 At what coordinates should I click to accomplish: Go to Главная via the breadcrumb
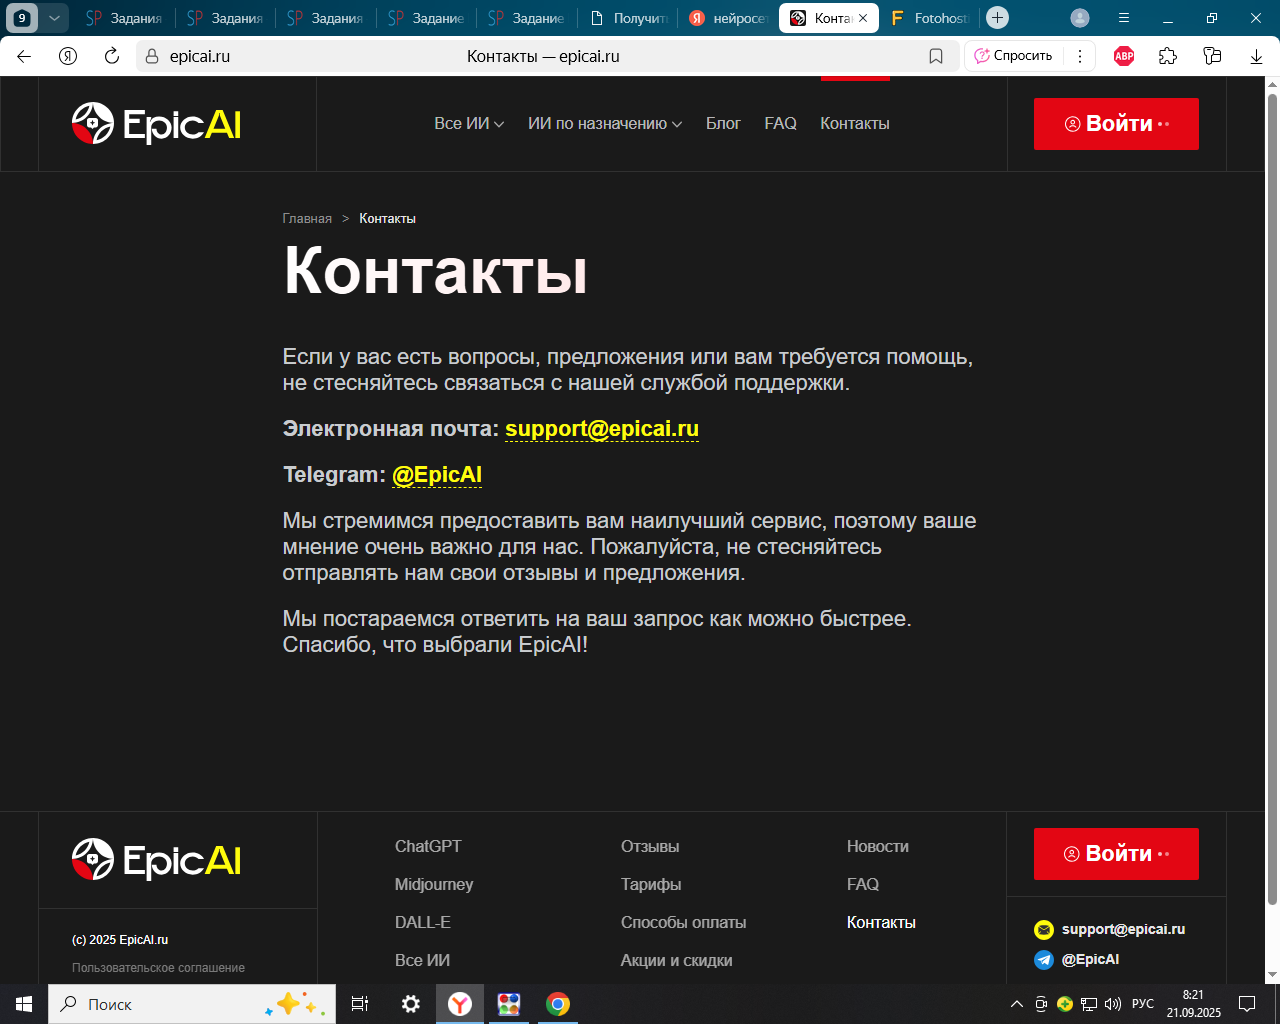pos(307,219)
